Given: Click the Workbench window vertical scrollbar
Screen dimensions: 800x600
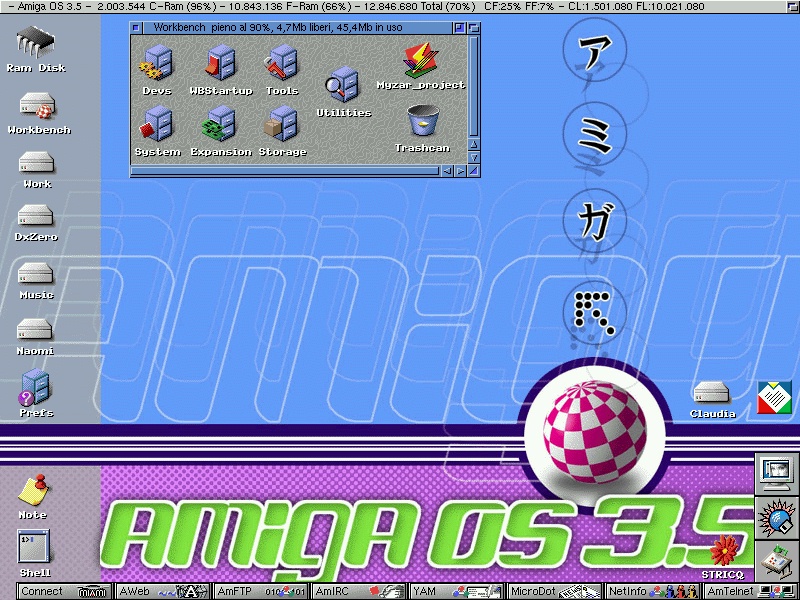Looking at the screenshot, I should (x=473, y=86).
